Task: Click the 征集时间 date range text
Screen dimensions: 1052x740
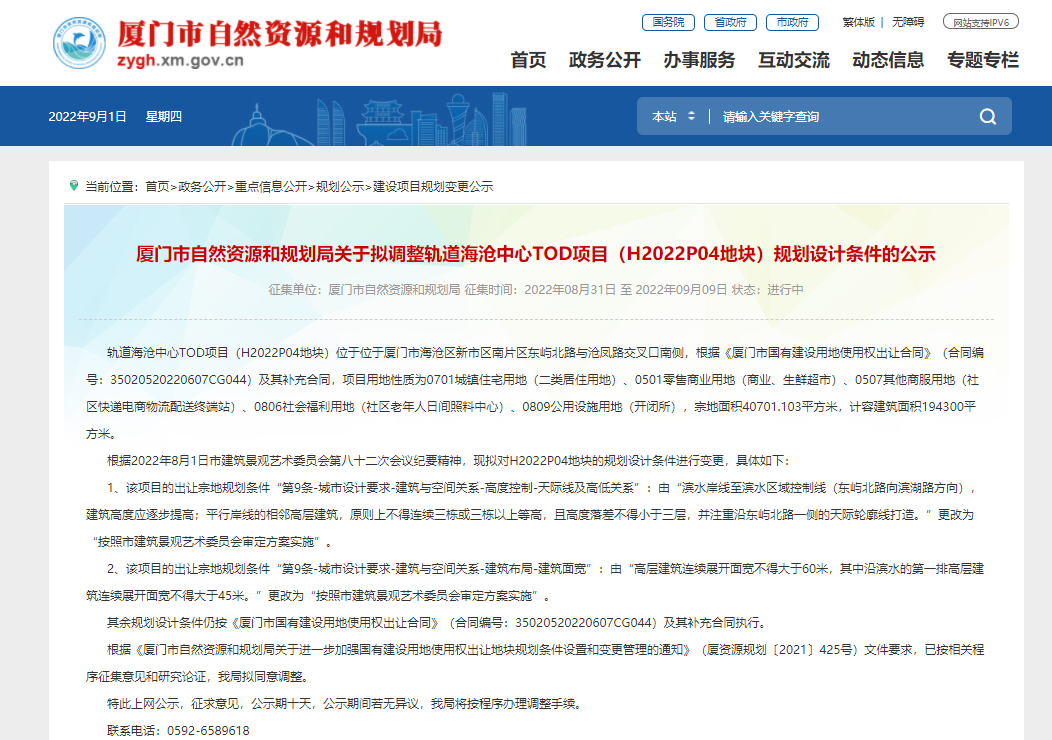Action: 596,290
